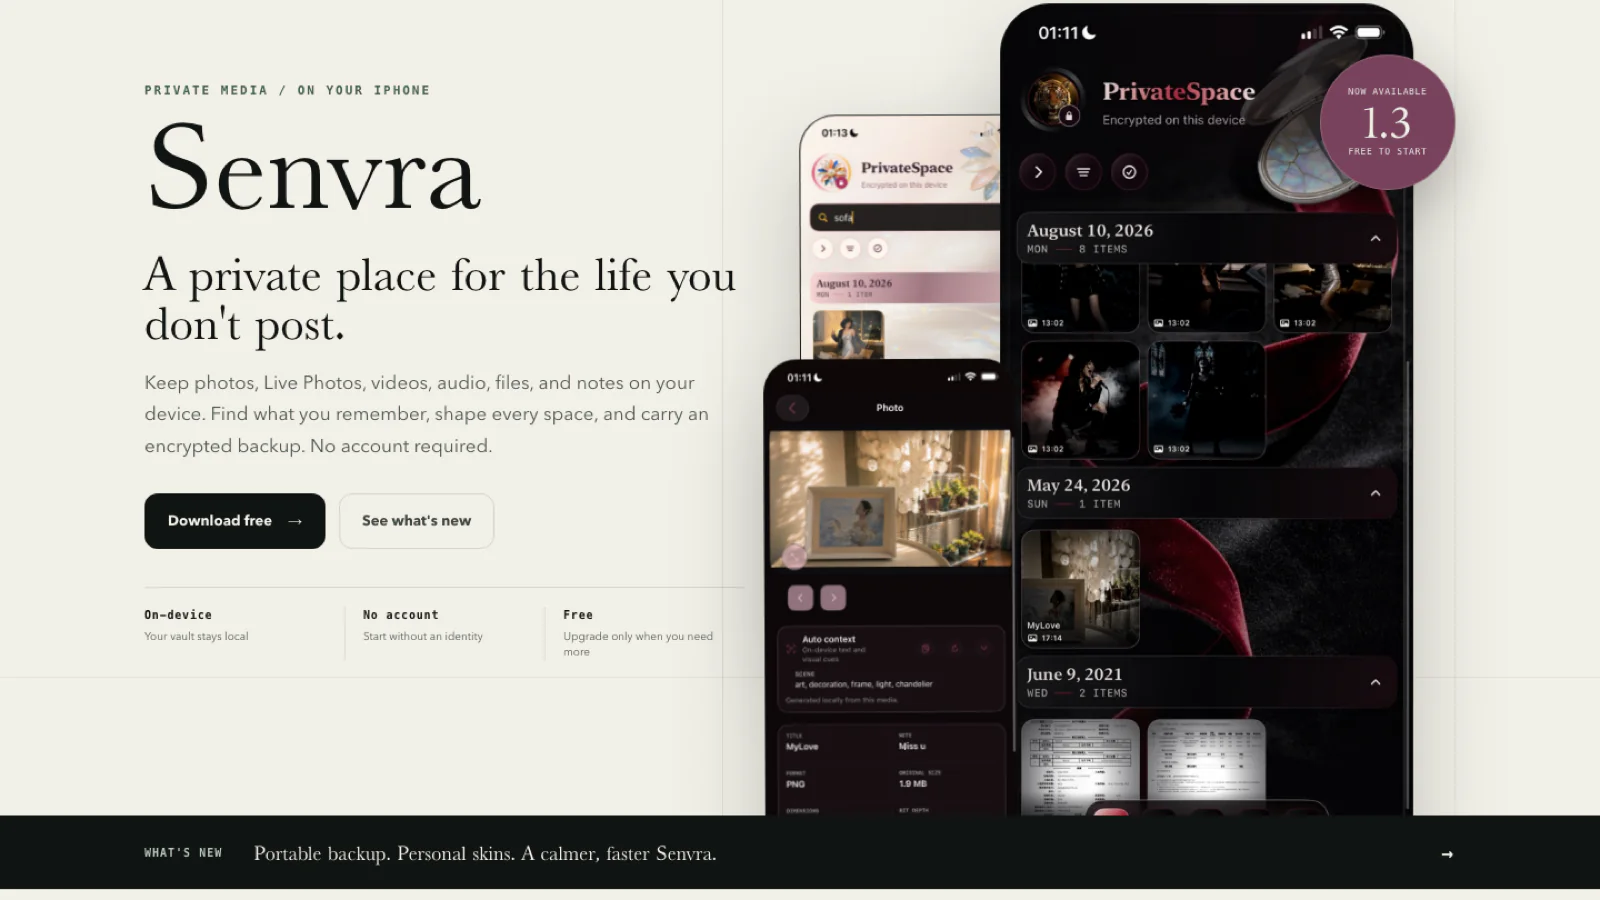The width and height of the screenshot is (1600, 900).
Task: Tap the moon focus icon beside 01:11 in large phone
Action: (1089, 33)
